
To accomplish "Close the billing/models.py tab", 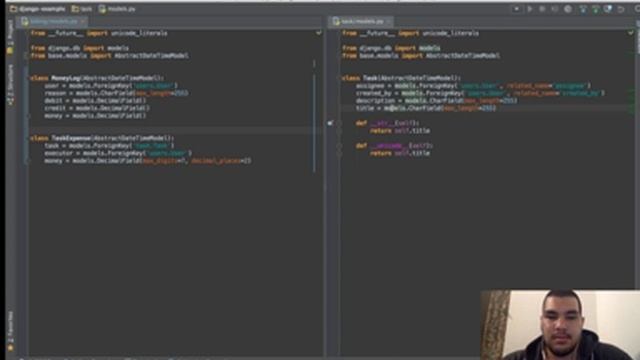I will pyautogui.click(x=83, y=21).
